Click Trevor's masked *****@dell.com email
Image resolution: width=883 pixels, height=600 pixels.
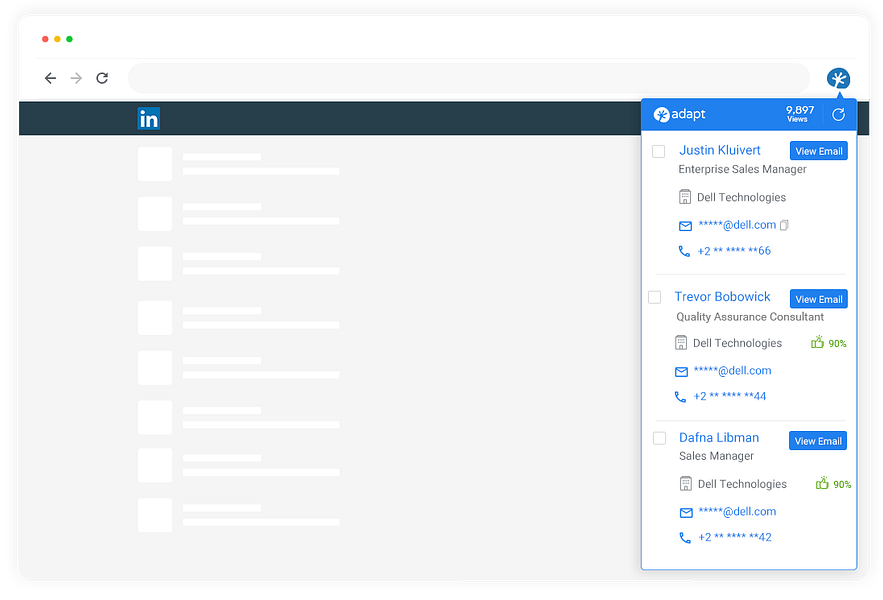[733, 371]
